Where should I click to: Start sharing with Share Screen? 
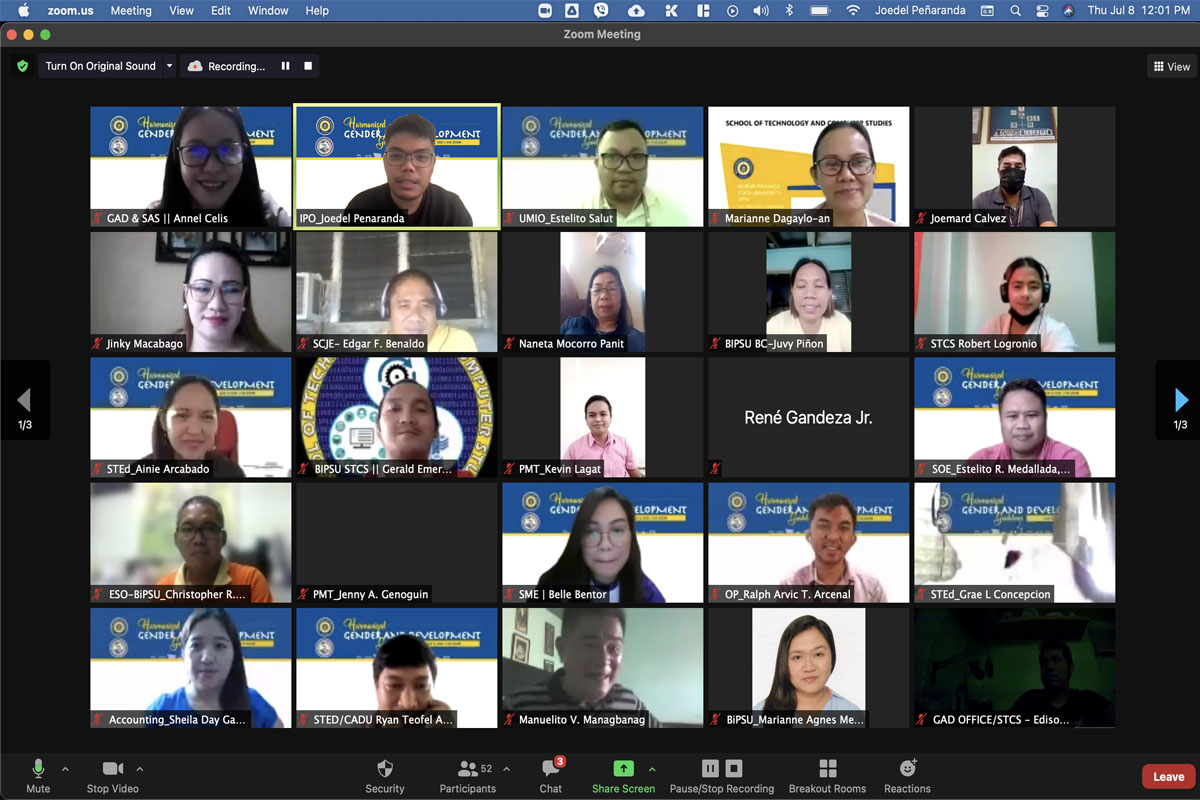pyautogui.click(x=623, y=775)
